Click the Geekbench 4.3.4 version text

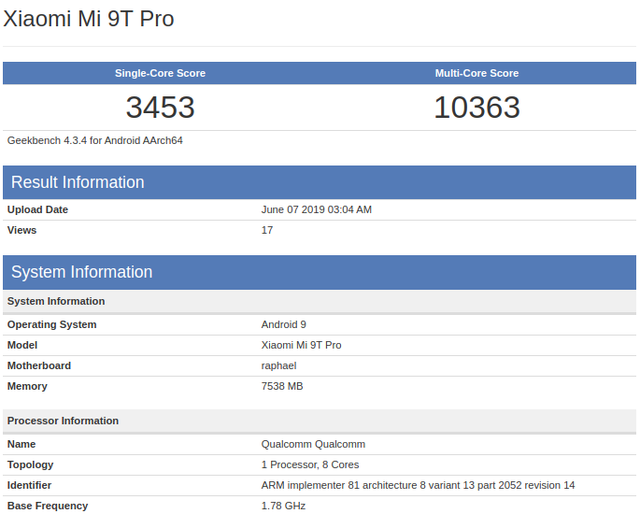point(95,140)
